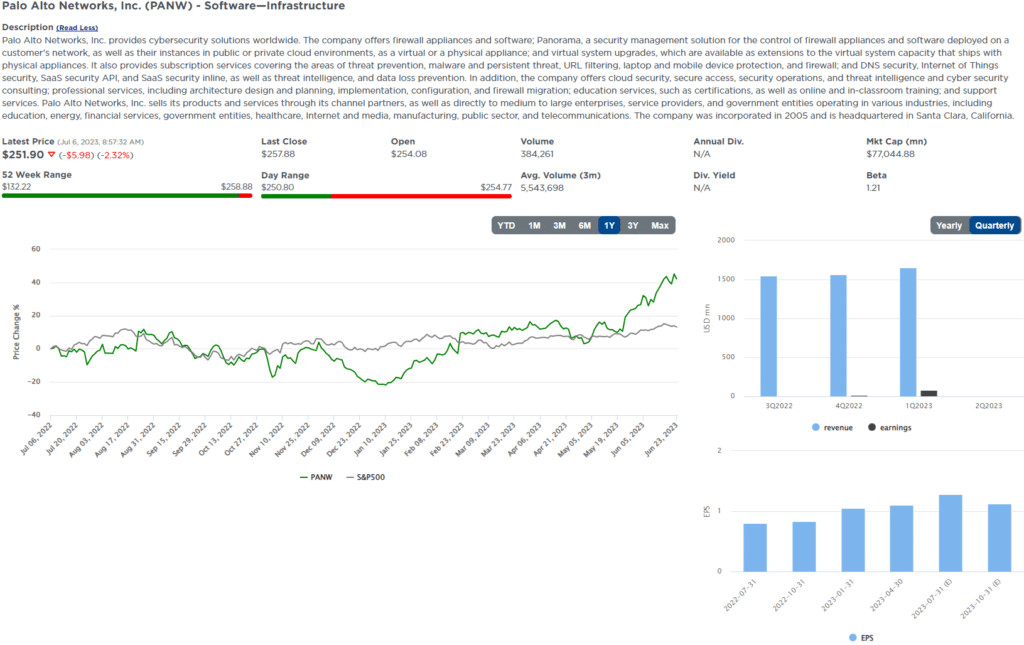Click the 2Q2023 axis label

(x=988, y=405)
